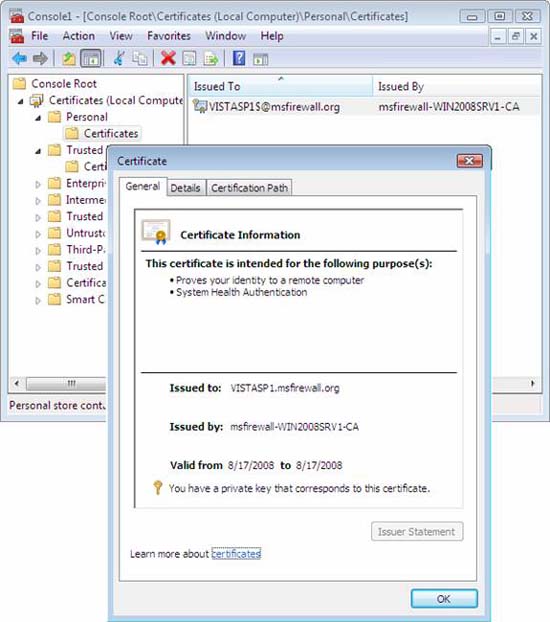Click the tree pane horizontal scrollbar thumb

click(66, 384)
